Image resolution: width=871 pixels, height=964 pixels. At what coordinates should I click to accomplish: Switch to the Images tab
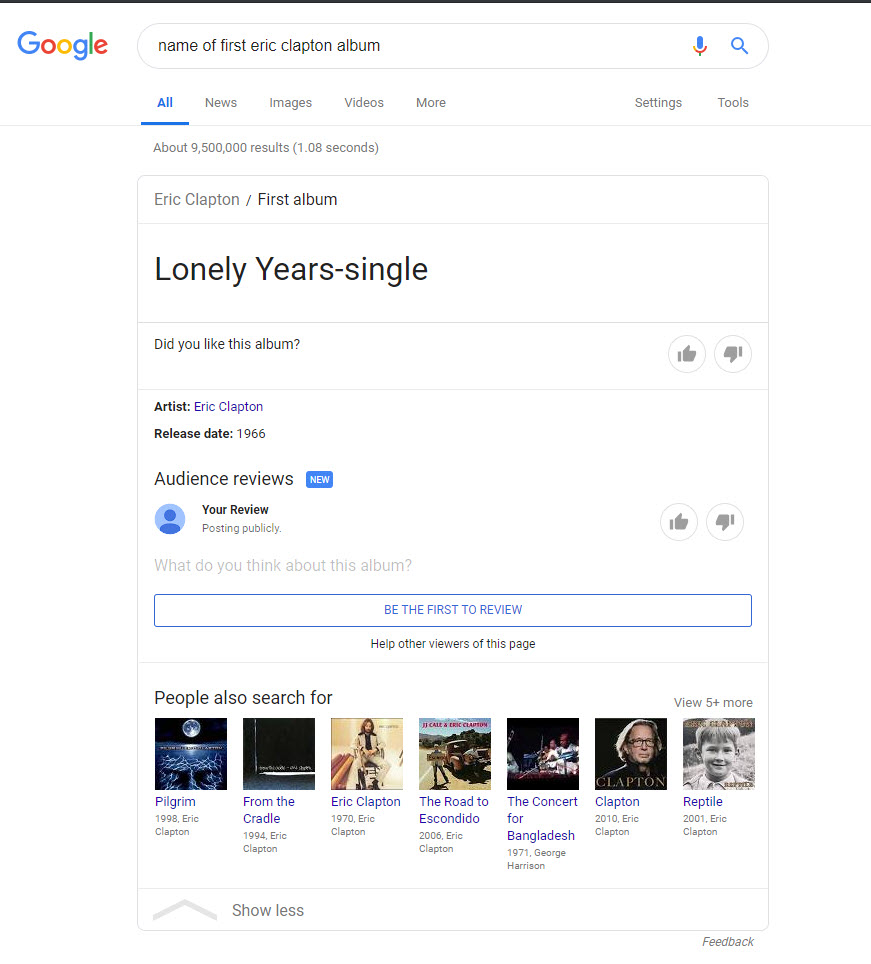click(290, 103)
